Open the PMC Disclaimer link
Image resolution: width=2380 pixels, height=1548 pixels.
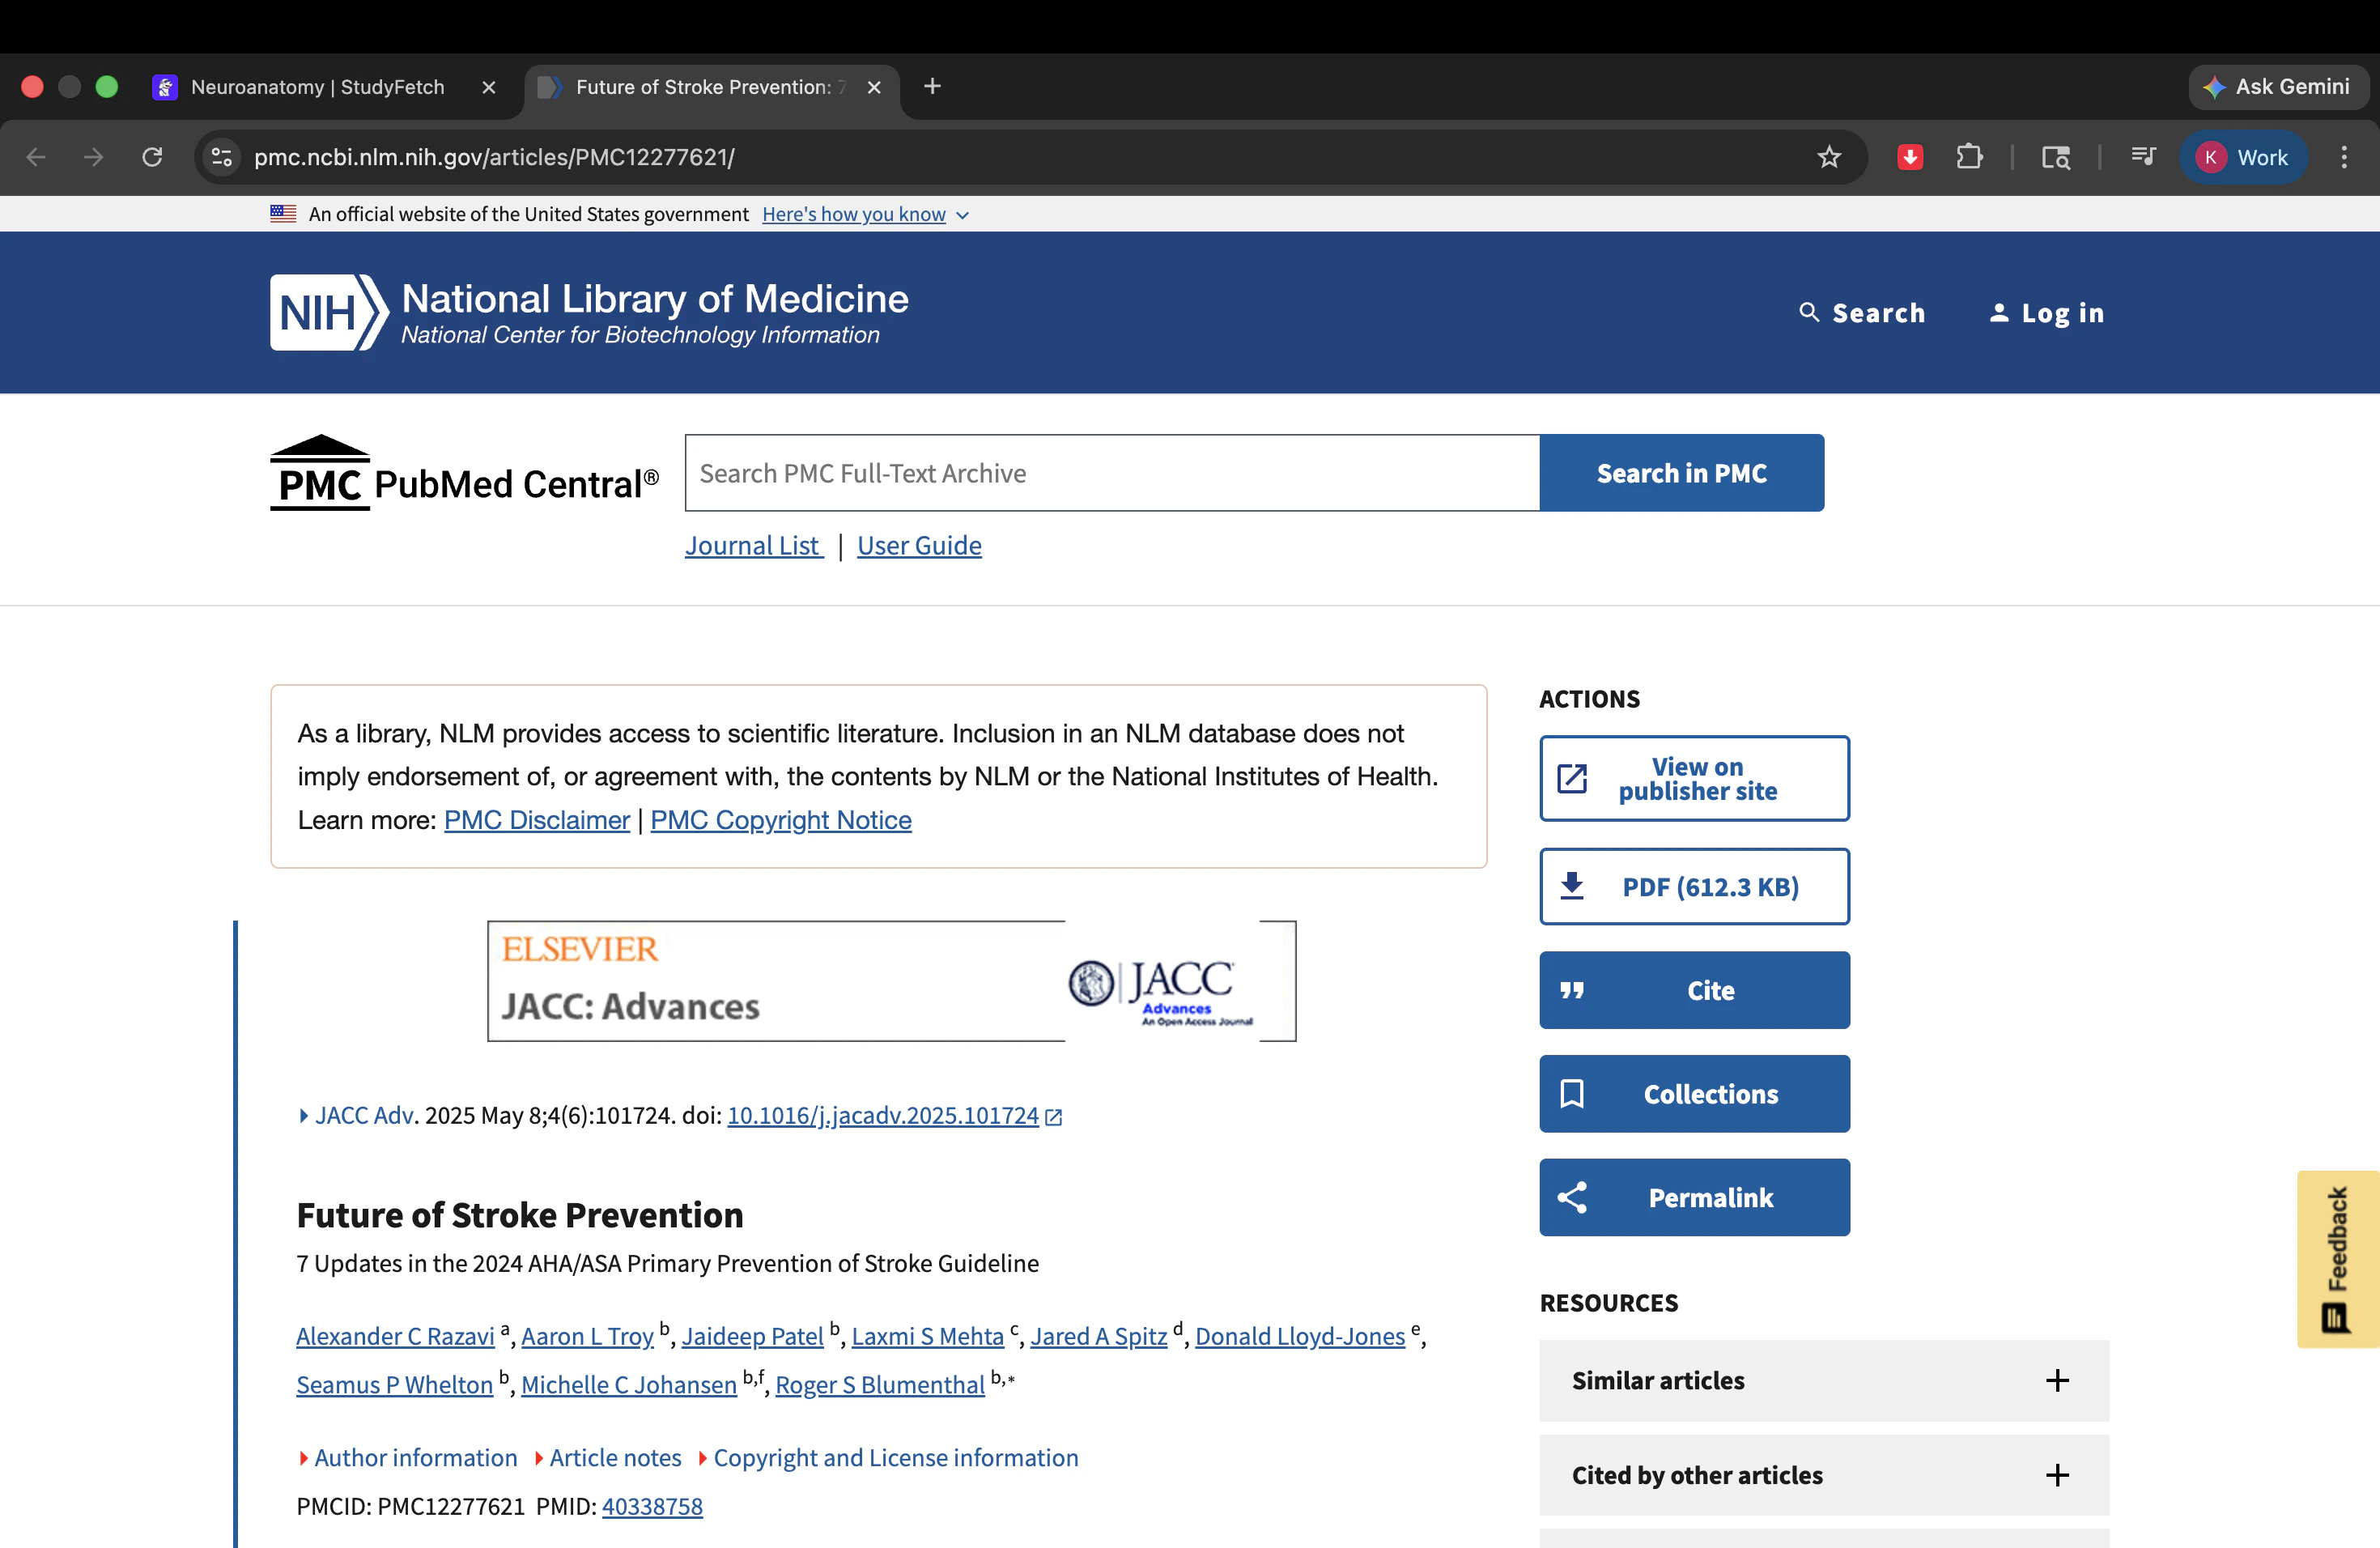tap(536, 820)
